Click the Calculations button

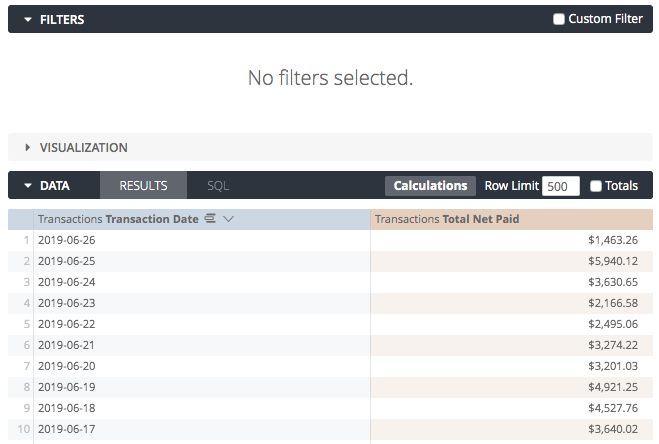[430, 185]
